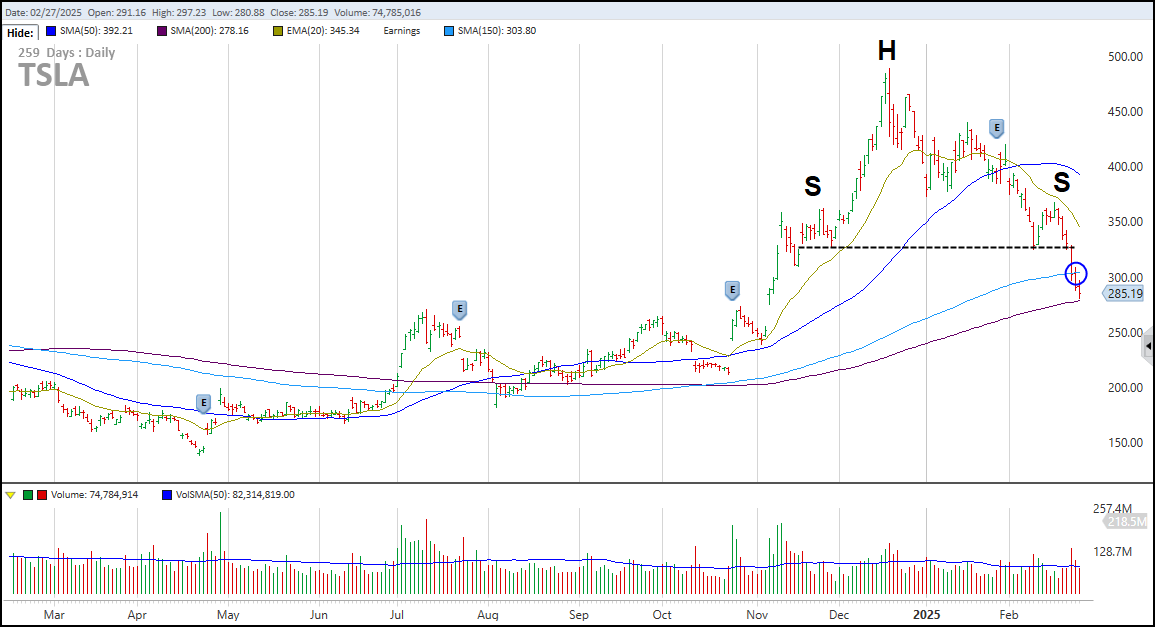Click the Jul month label on time axis

397,614
